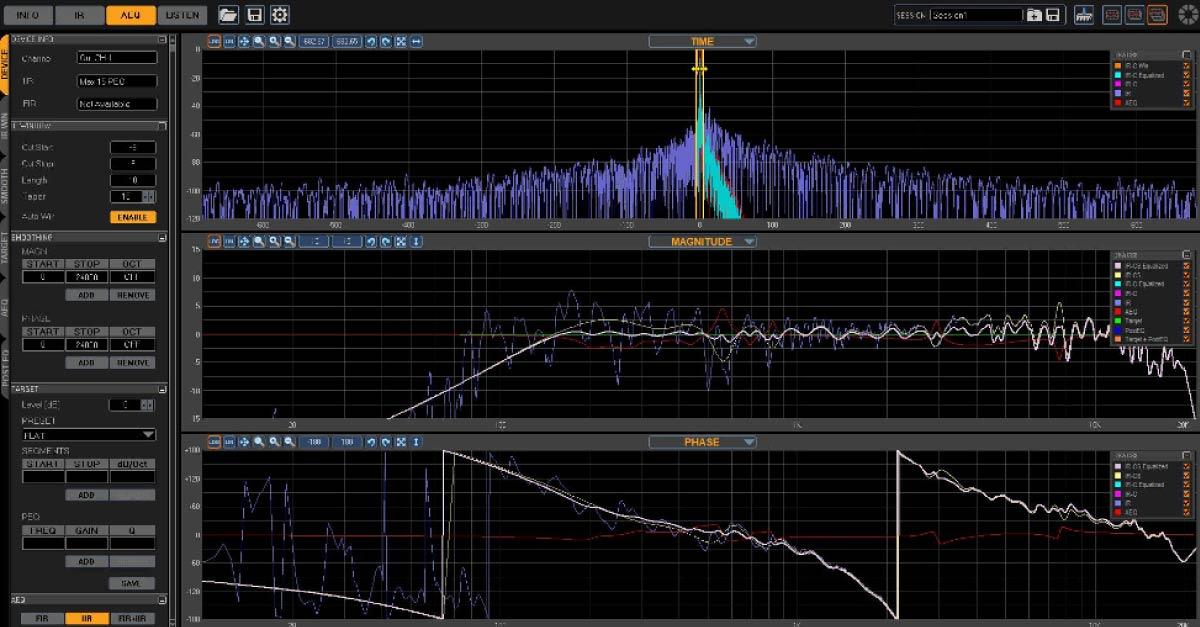Toggle the AEQ trace checkbox in TIME legend
The width and height of the screenshot is (1200, 627).
click(1186, 102)
